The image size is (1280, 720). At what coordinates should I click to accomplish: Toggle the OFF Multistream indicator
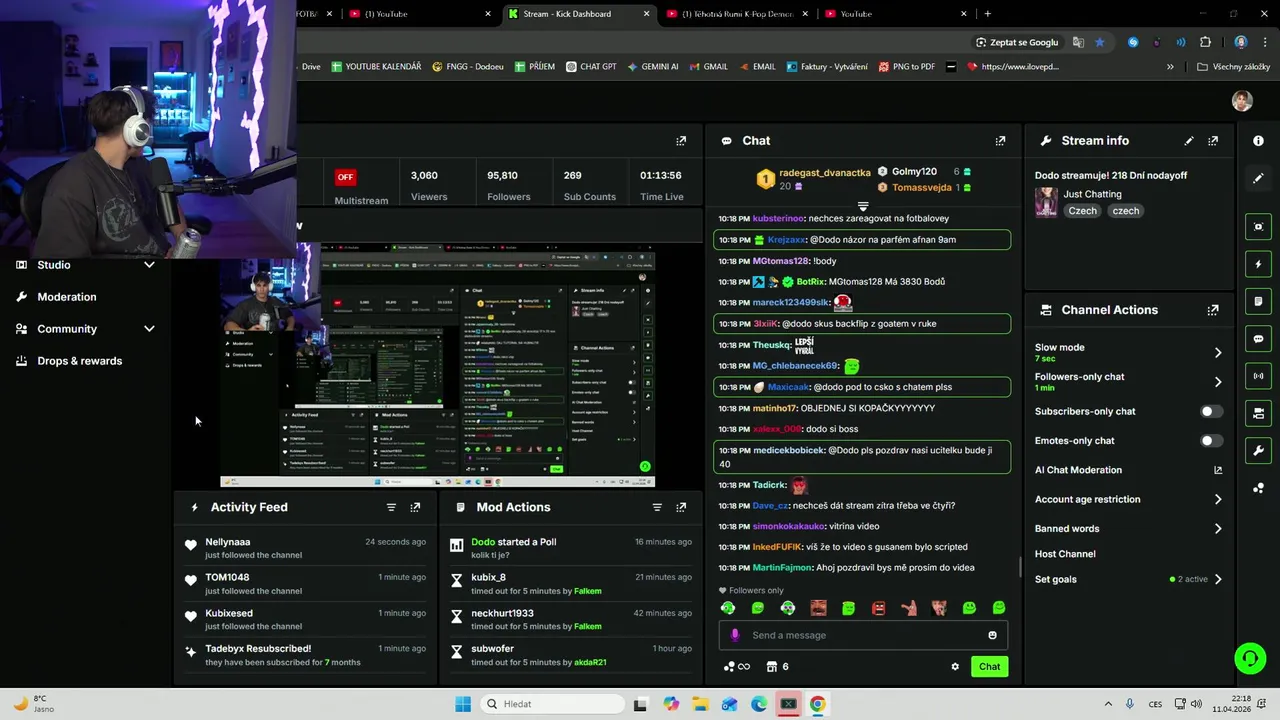tap(345, 177)
